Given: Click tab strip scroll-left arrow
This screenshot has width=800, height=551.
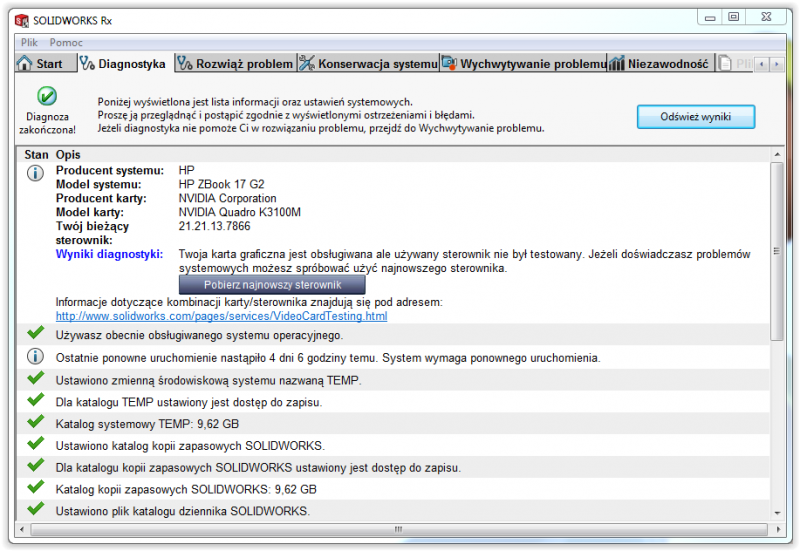Looking at the screenshot, I should click(762, 64).
